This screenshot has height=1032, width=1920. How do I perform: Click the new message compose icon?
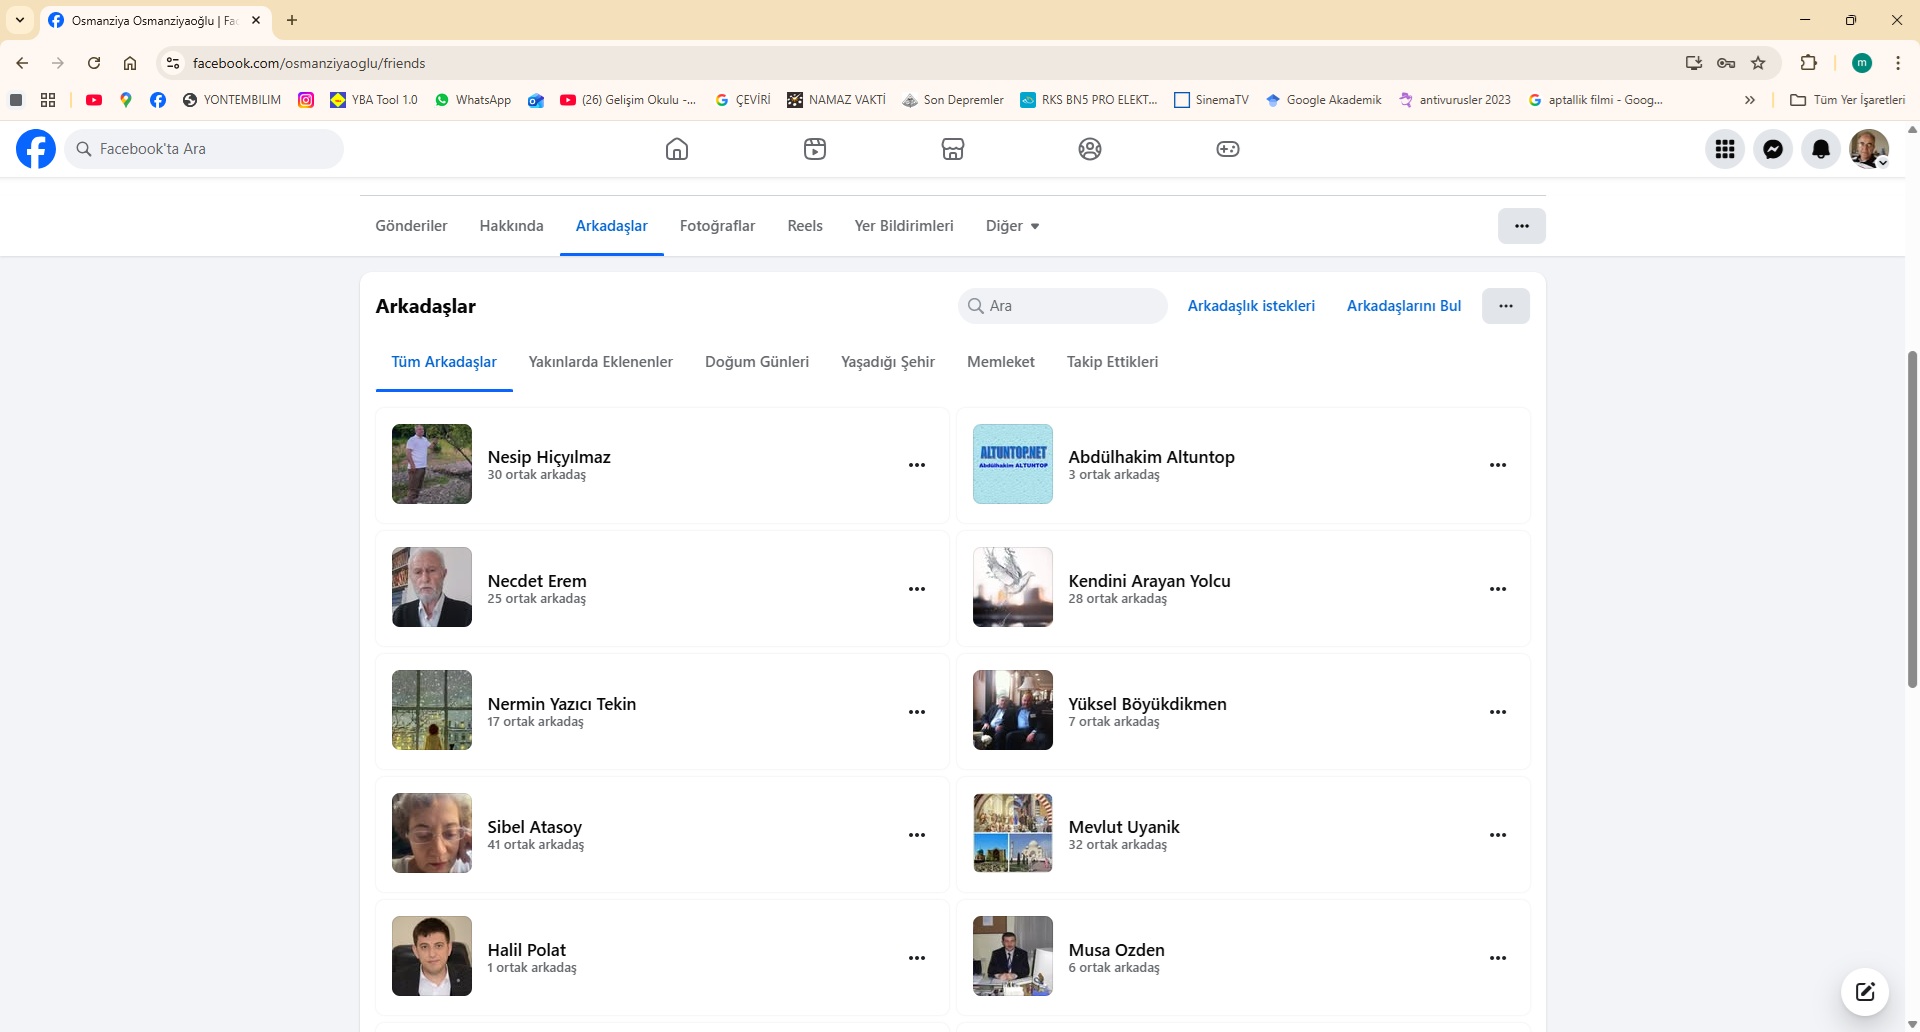(x=1865, y=992)
